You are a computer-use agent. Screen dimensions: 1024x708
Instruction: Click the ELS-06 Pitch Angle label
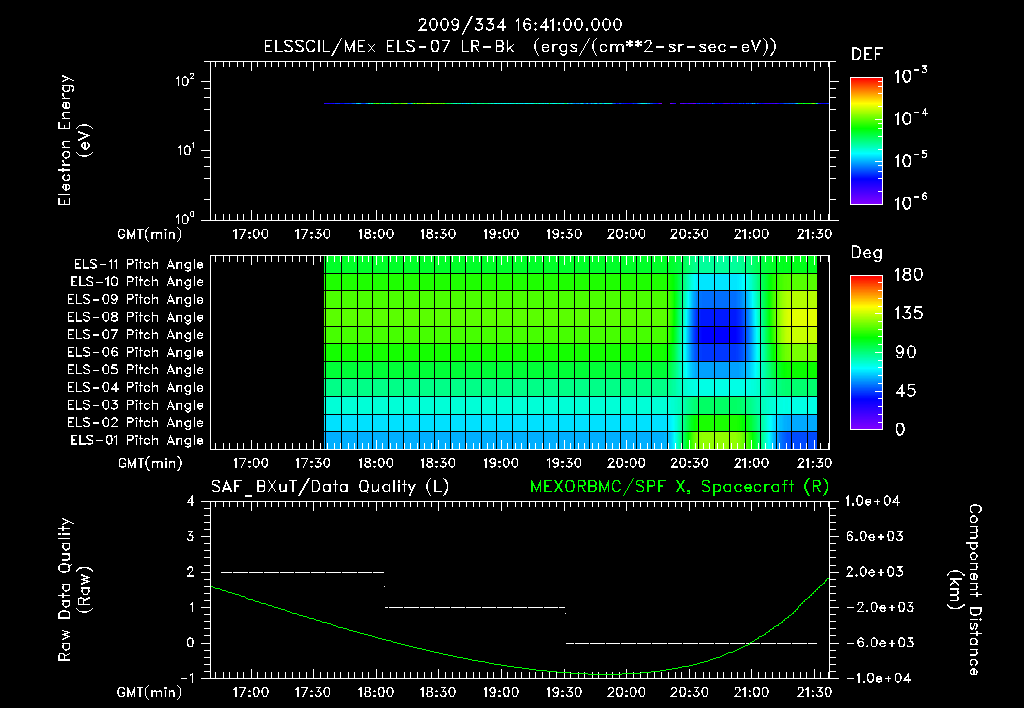tap(135, 352)
